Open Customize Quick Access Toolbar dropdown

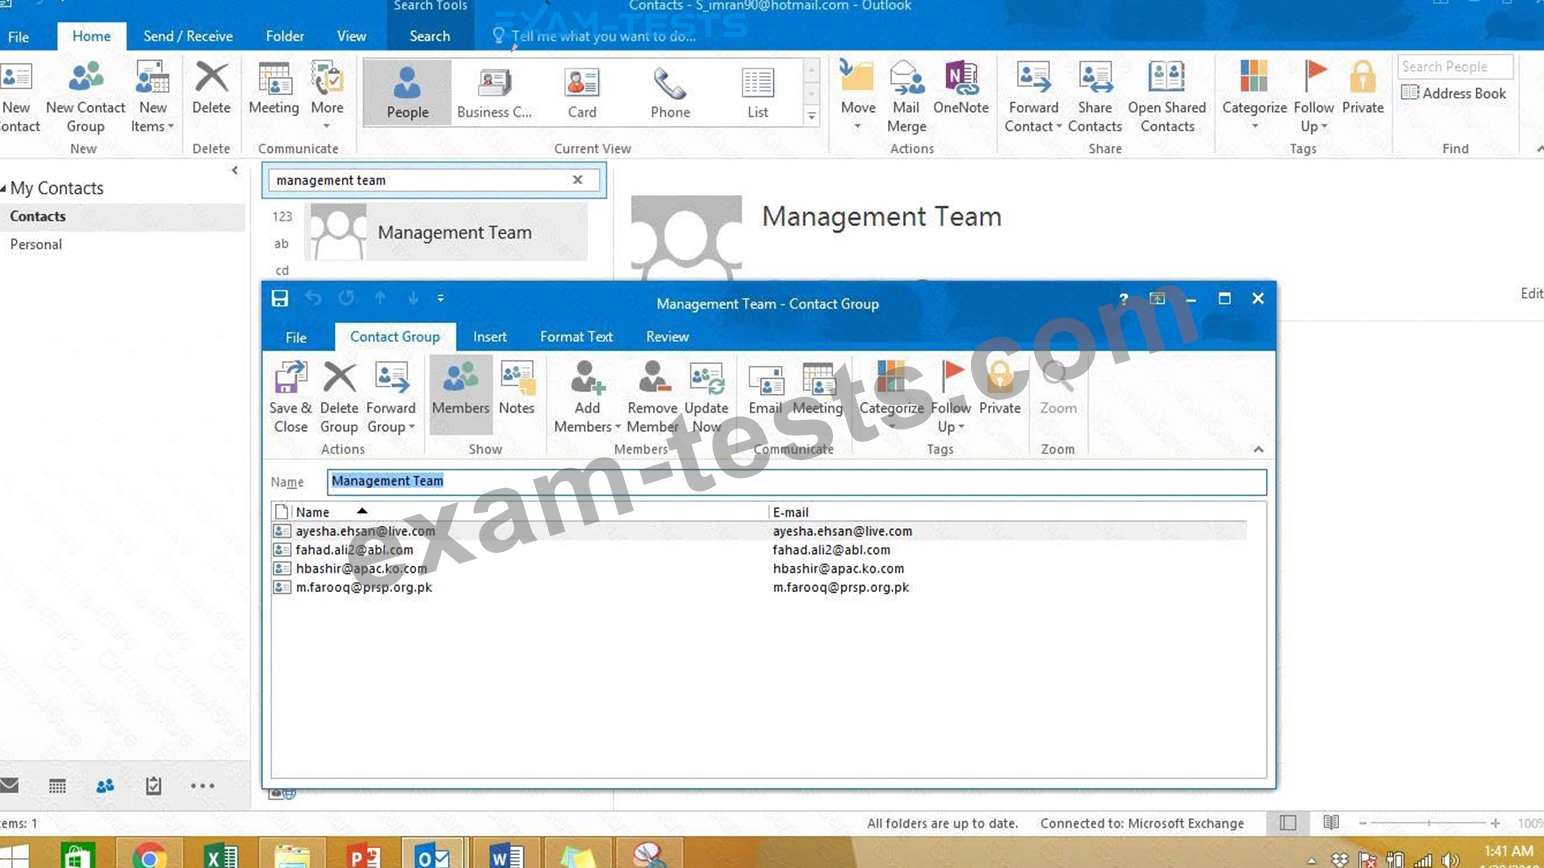point(440,298)
